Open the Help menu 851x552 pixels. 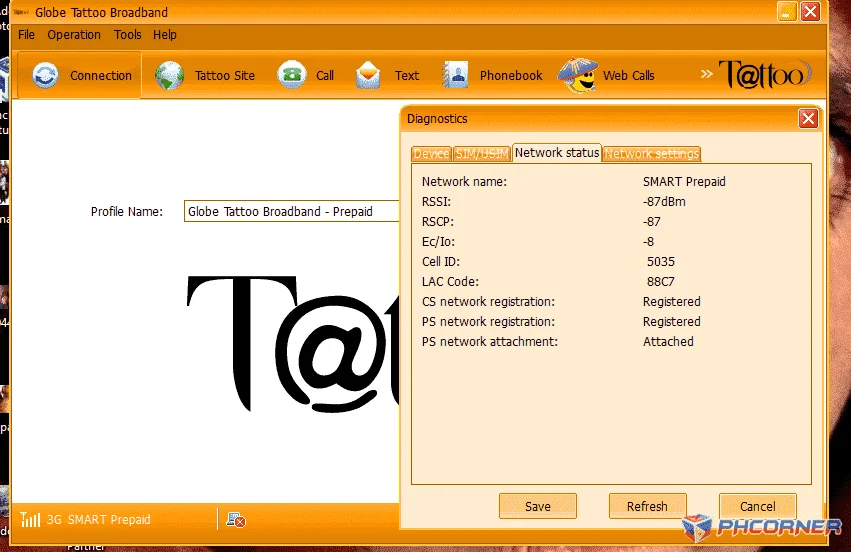tap(164, 35)
